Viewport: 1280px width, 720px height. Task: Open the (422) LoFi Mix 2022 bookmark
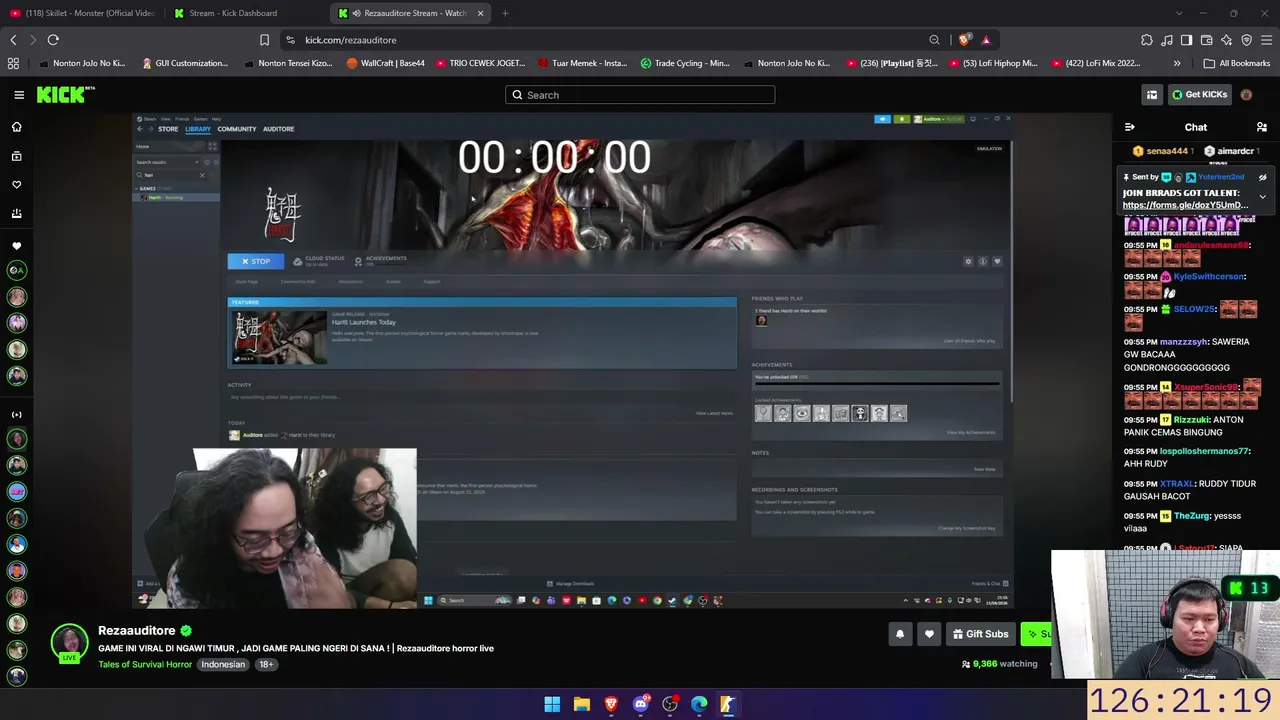point(1095,63)
